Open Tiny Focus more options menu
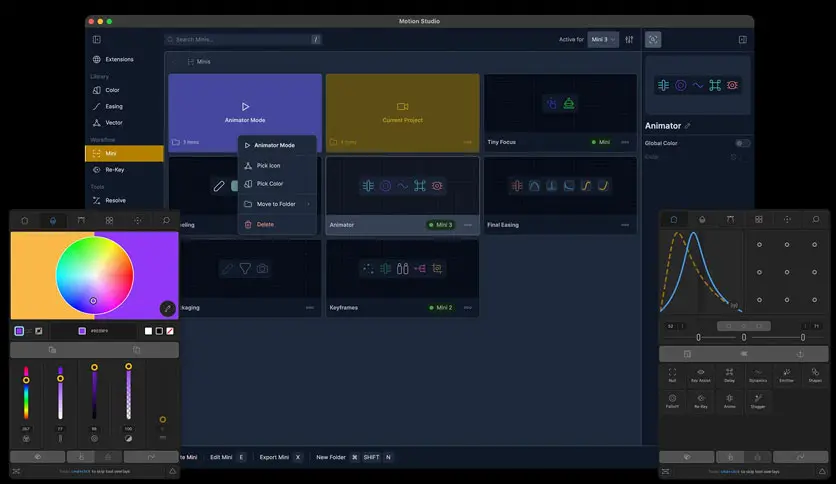 coord(625,142)
